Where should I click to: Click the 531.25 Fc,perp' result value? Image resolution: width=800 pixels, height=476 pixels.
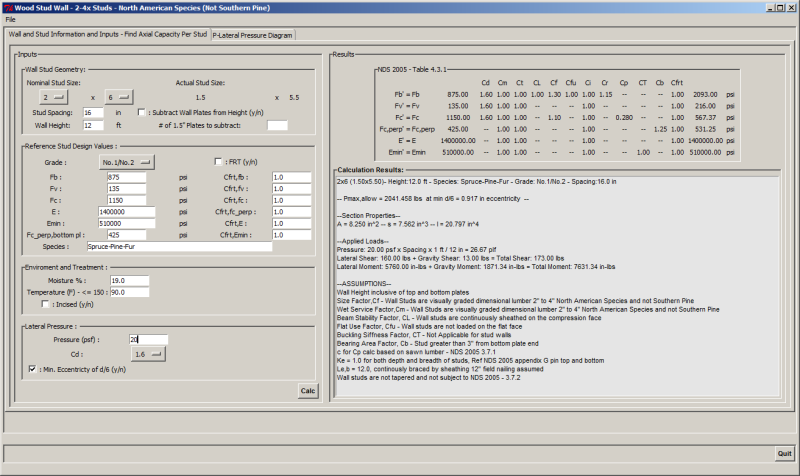click(707, 129)
